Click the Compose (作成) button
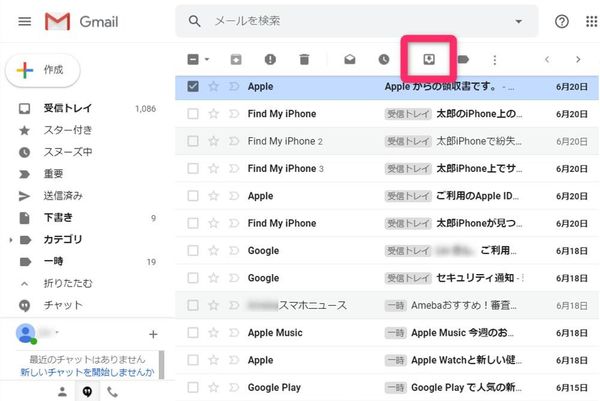The height and width of the screenshot is (401, 600). tap(42, 70)
